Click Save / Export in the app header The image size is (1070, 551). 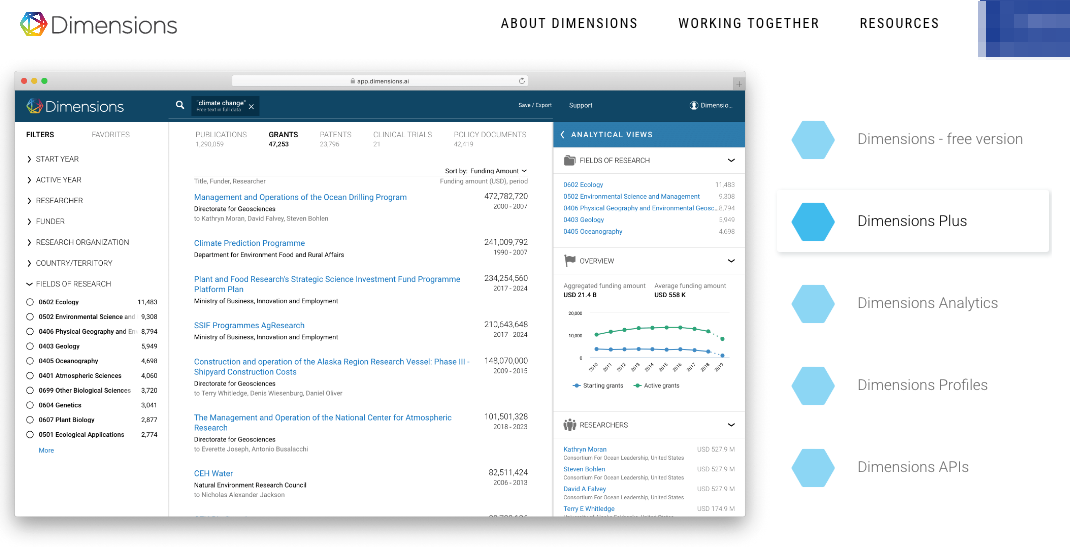[x=535, y=106]
